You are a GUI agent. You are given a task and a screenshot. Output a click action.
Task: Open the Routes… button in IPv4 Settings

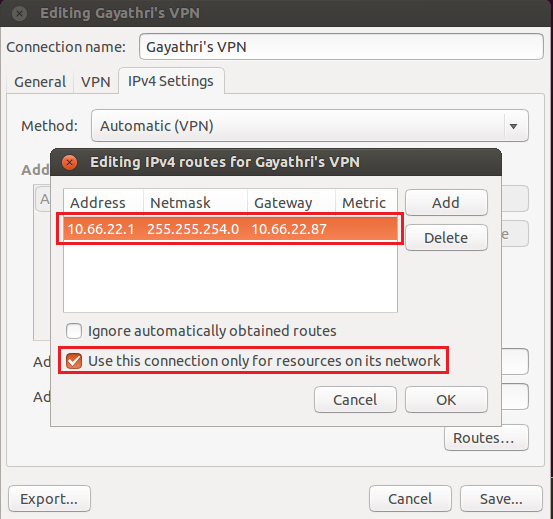[486, 438]
